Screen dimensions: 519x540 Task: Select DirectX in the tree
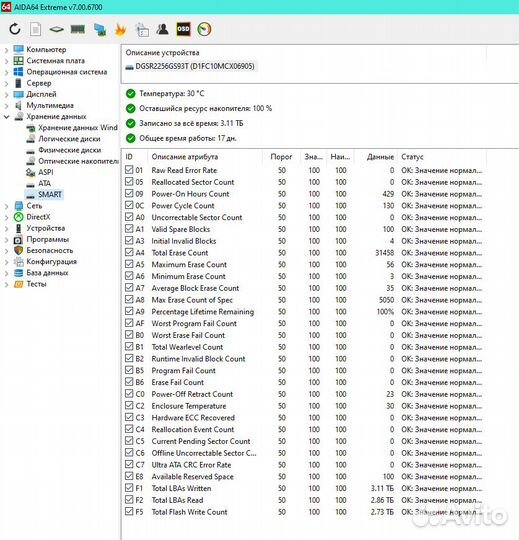point(38,217)
